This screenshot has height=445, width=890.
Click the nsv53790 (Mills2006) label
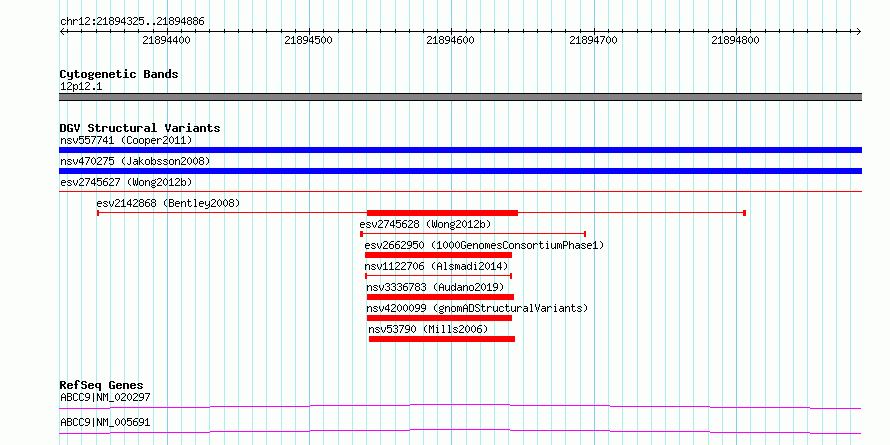click(x=428, y=329)
